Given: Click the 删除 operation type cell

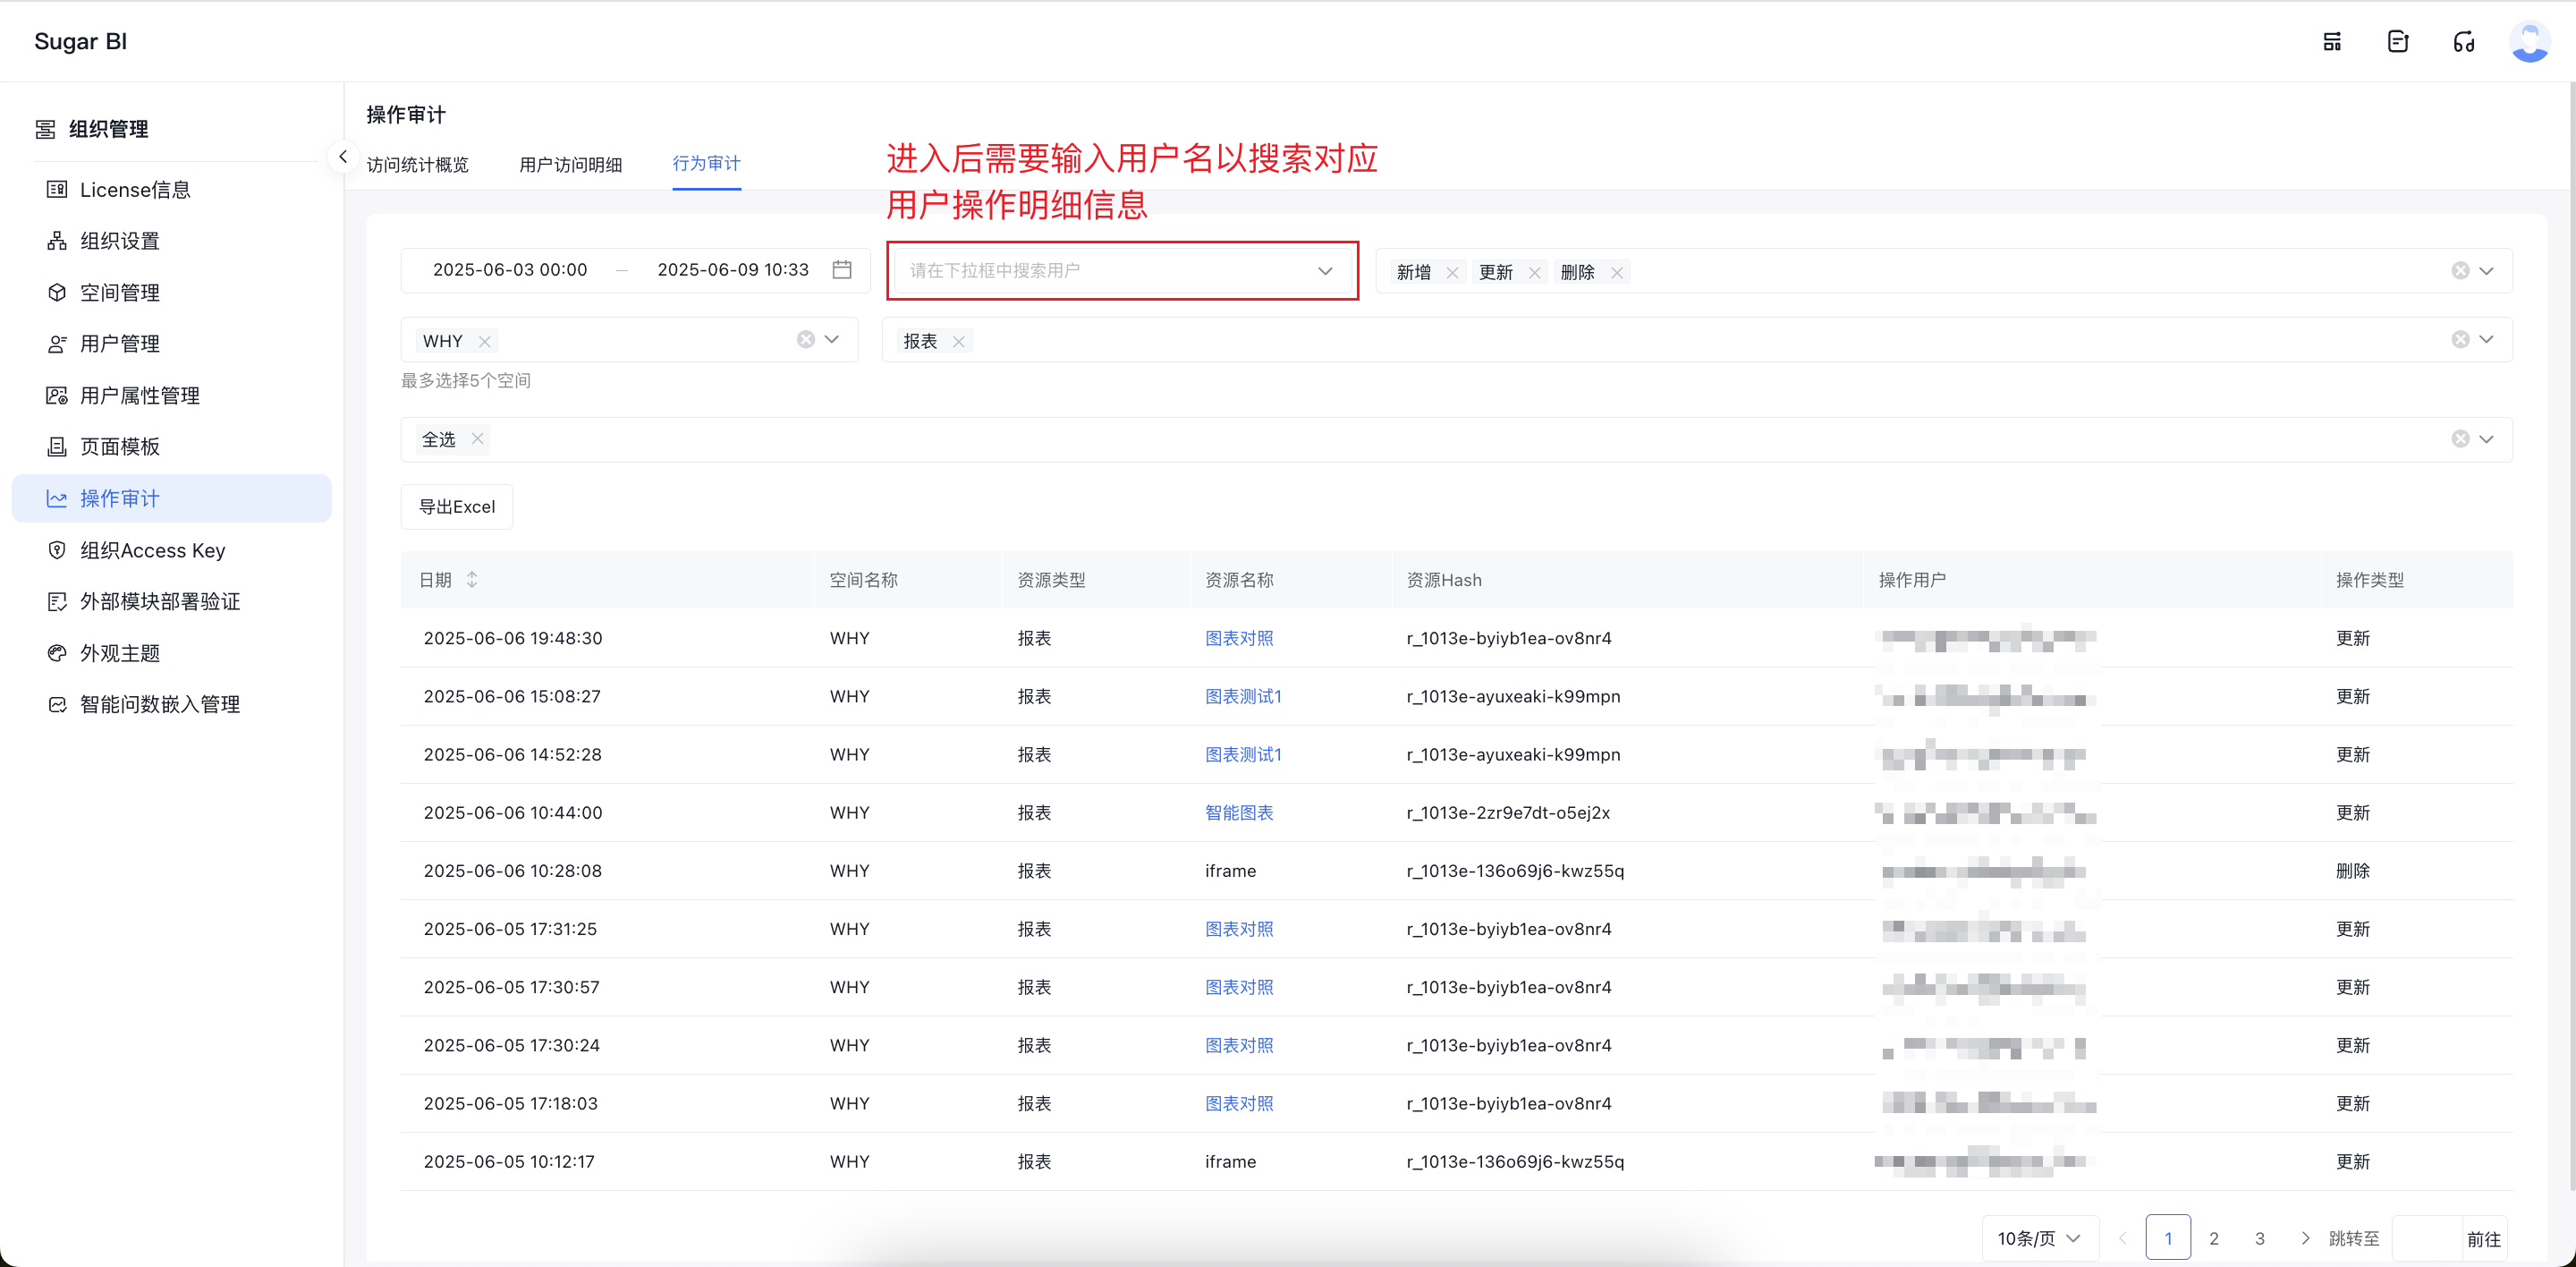Looking at the screenshot, I should pos(2352,871).
